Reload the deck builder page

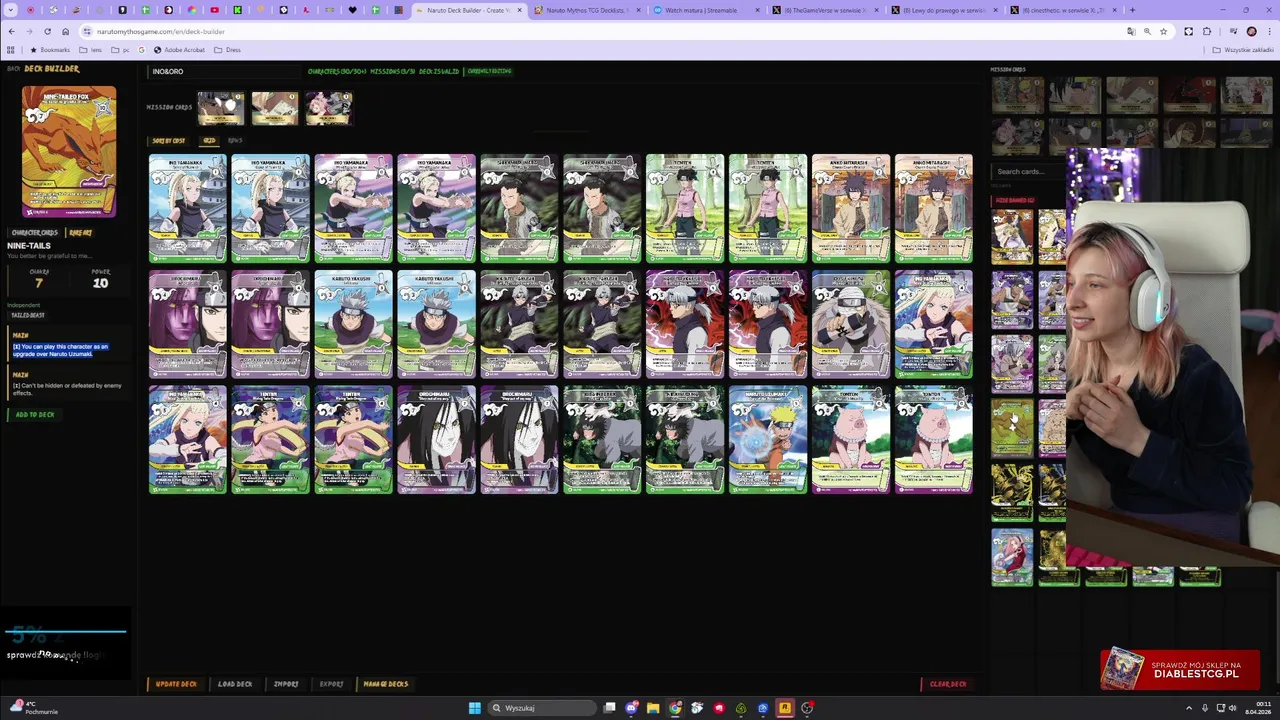[x=47, y=31]
